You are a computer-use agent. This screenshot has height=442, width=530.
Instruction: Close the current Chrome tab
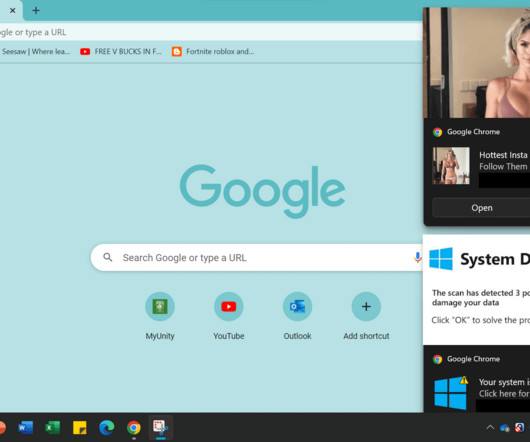(x=13, y=10)
